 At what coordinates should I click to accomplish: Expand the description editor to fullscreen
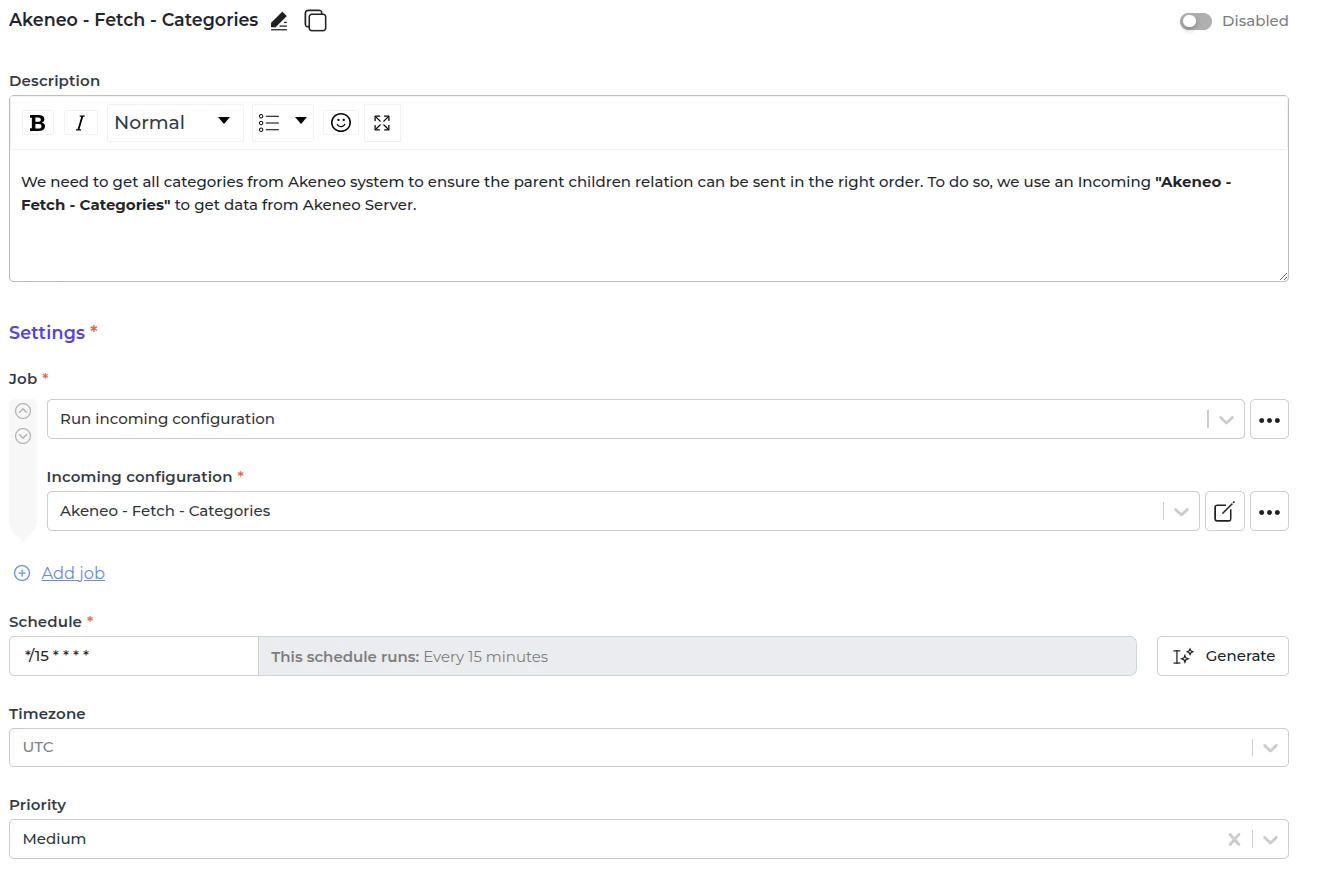382,122
